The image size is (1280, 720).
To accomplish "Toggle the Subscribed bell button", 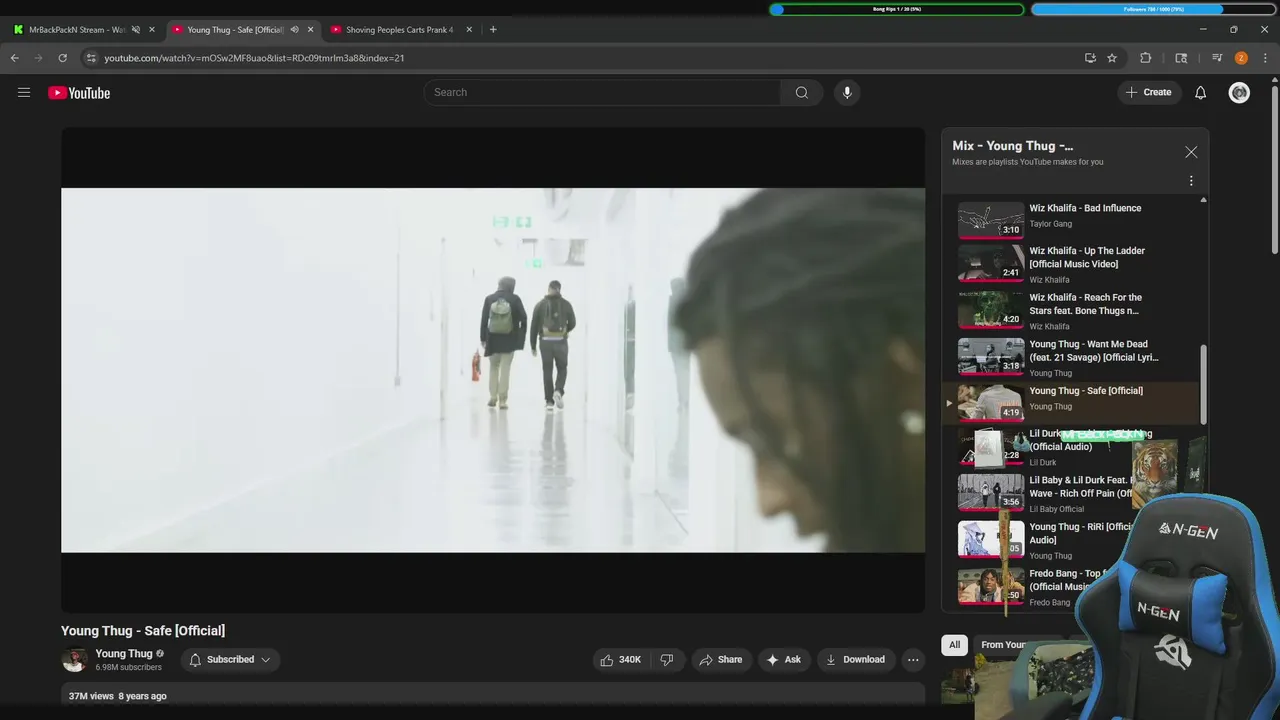I will pyautogui.click(x=230, y=659).
